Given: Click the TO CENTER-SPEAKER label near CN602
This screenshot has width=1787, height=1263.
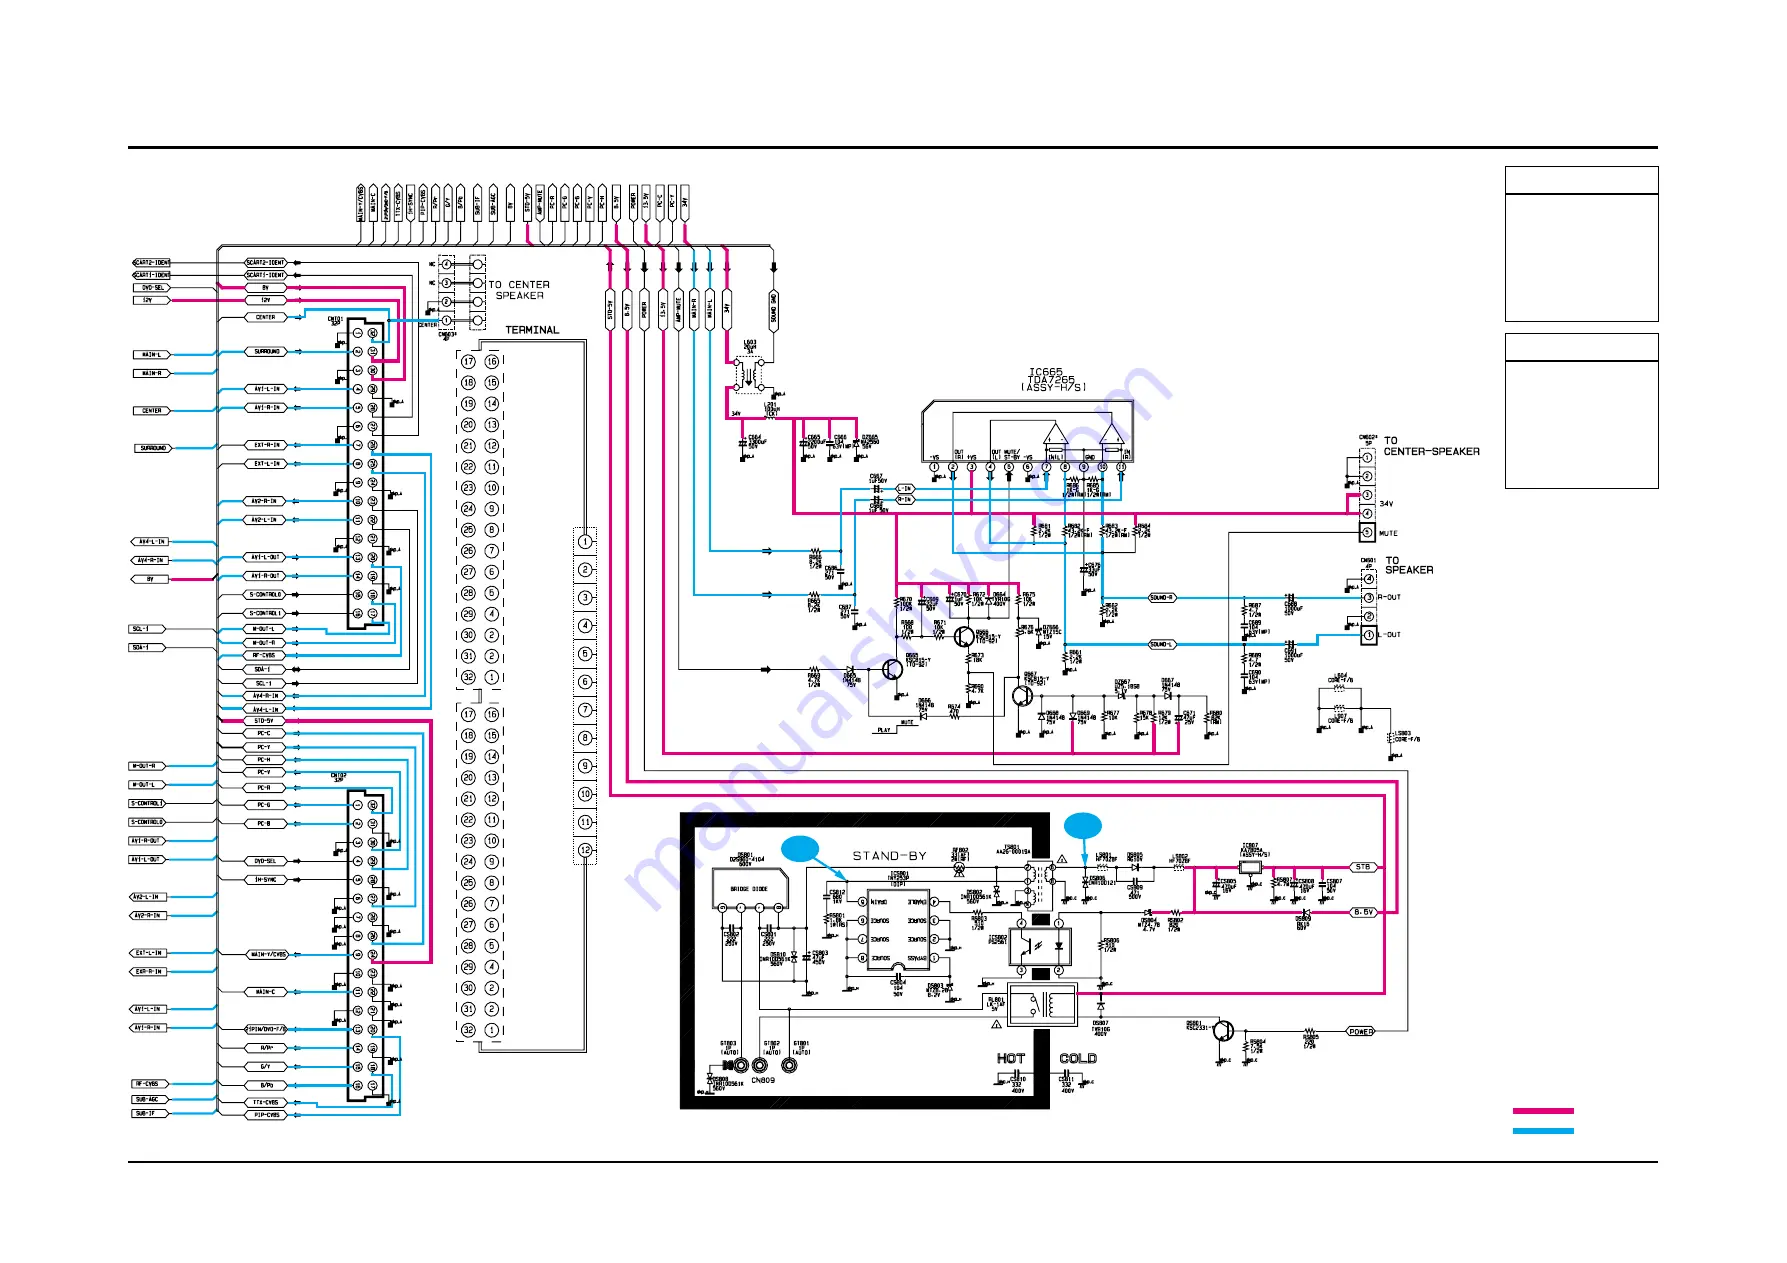Looking at the screenshot, I should [x=1432, y=446].
